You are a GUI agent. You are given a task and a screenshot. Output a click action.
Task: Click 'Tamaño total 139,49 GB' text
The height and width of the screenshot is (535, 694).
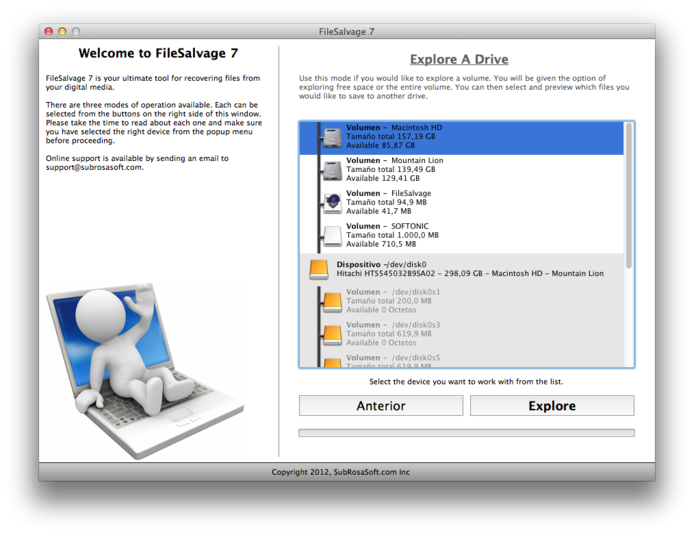click(390, 169)
